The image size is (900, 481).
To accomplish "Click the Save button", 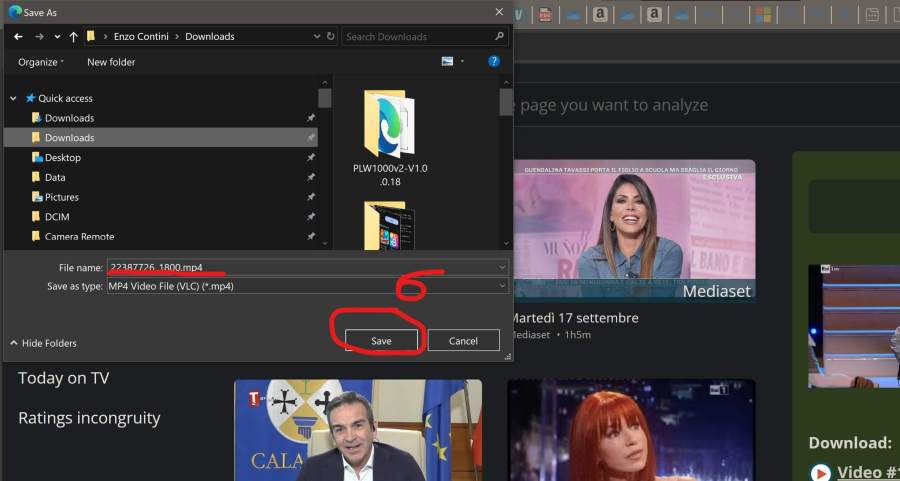I will click(x=381, y=341).
